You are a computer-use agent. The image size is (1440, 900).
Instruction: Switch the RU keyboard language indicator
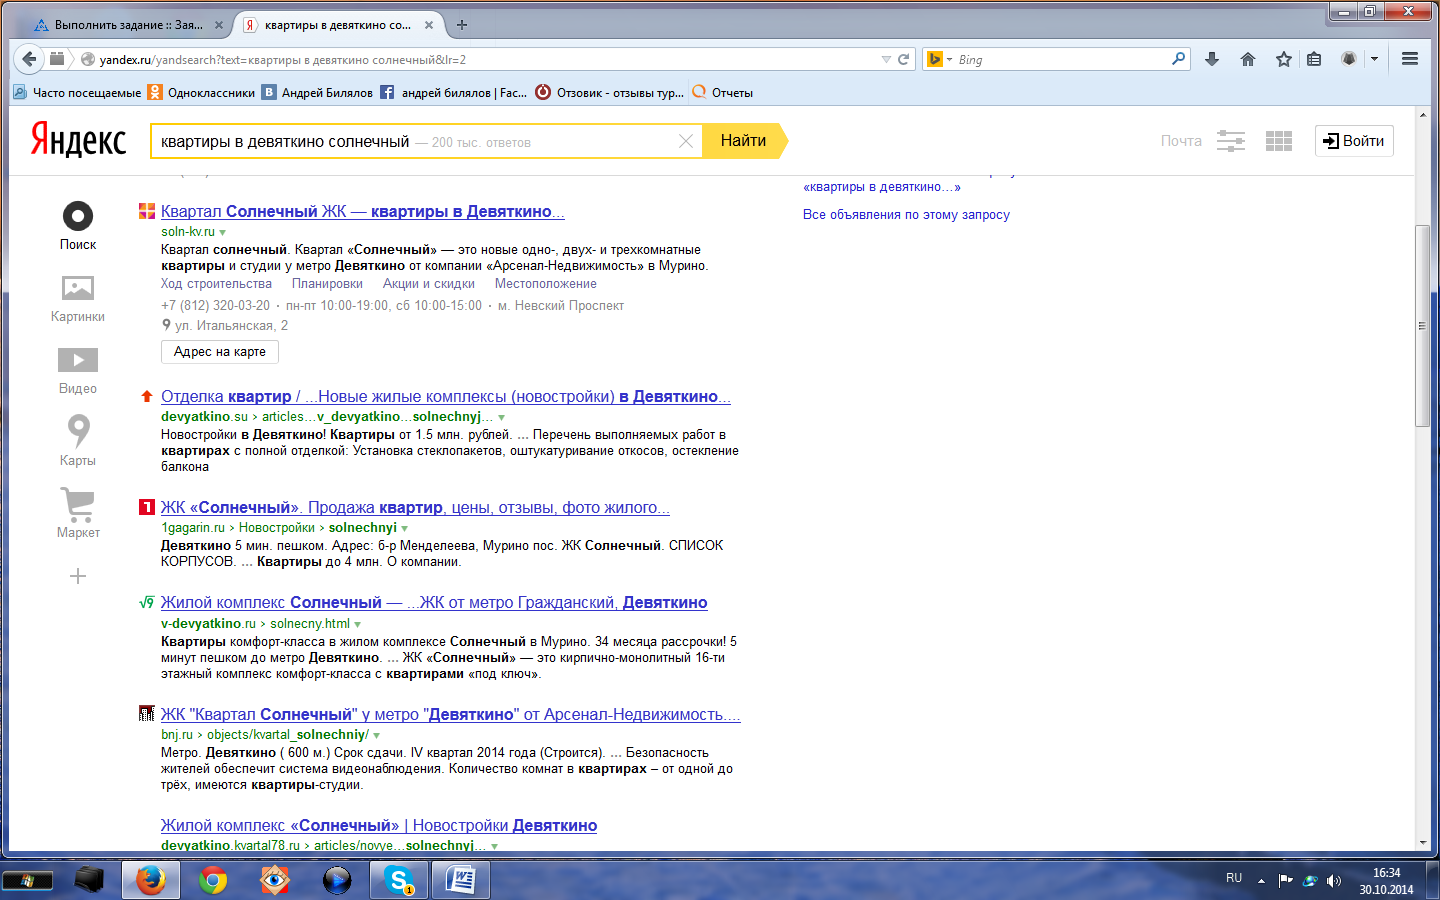tap(1234, 879)
